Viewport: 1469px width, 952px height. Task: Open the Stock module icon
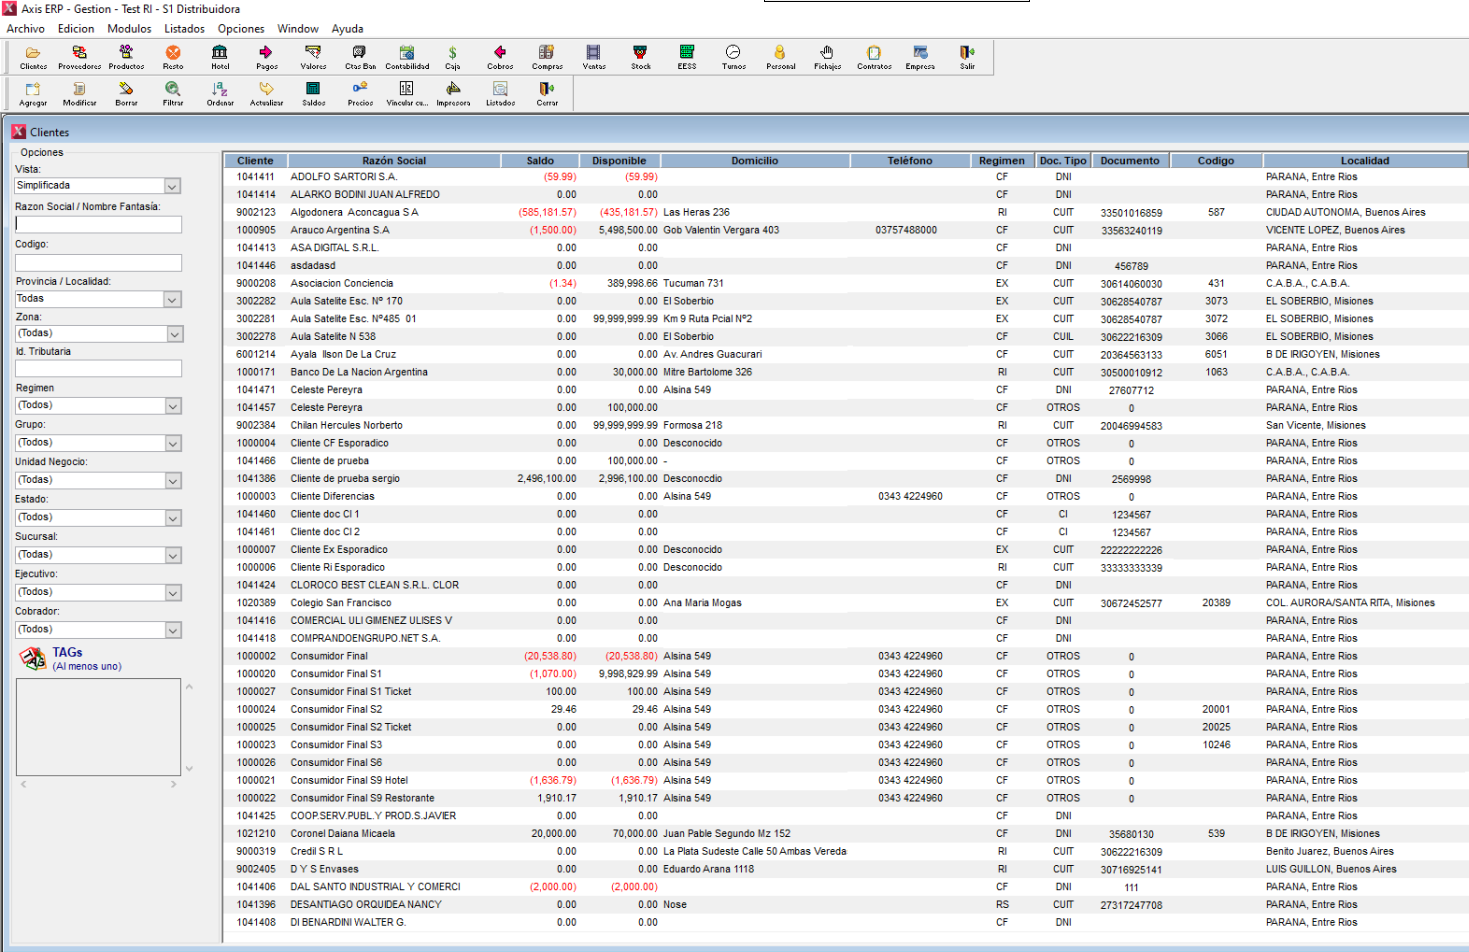(x=641, y=56)
